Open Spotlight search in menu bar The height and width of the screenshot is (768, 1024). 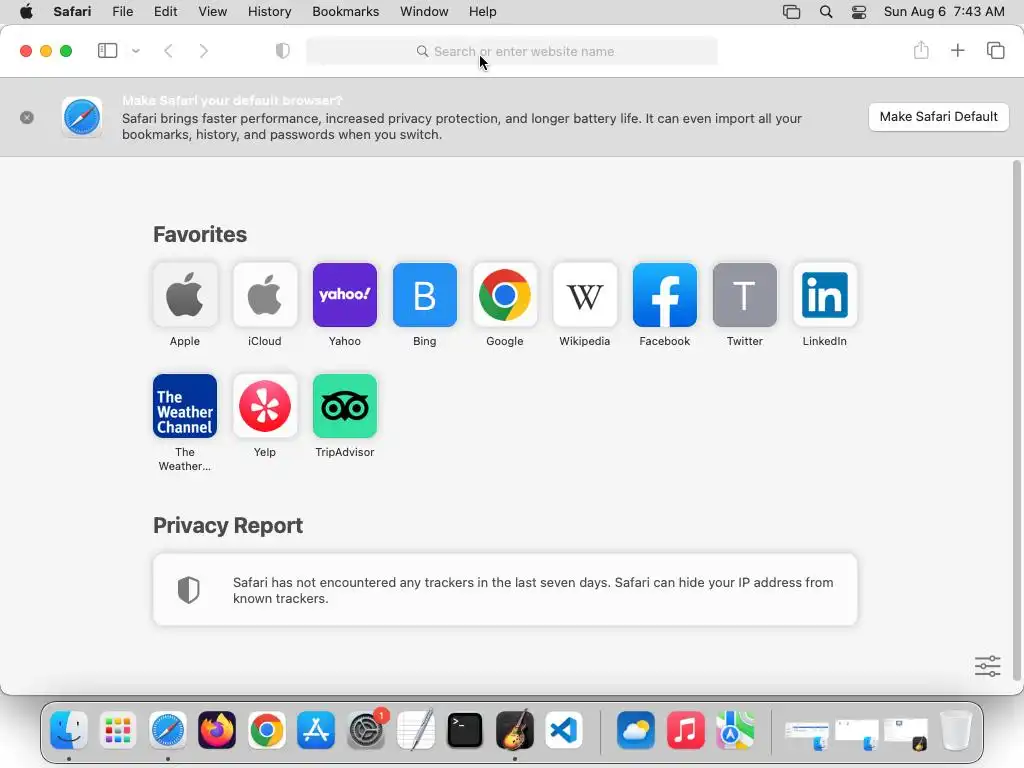pyautogui.click(x=826, y=12)
